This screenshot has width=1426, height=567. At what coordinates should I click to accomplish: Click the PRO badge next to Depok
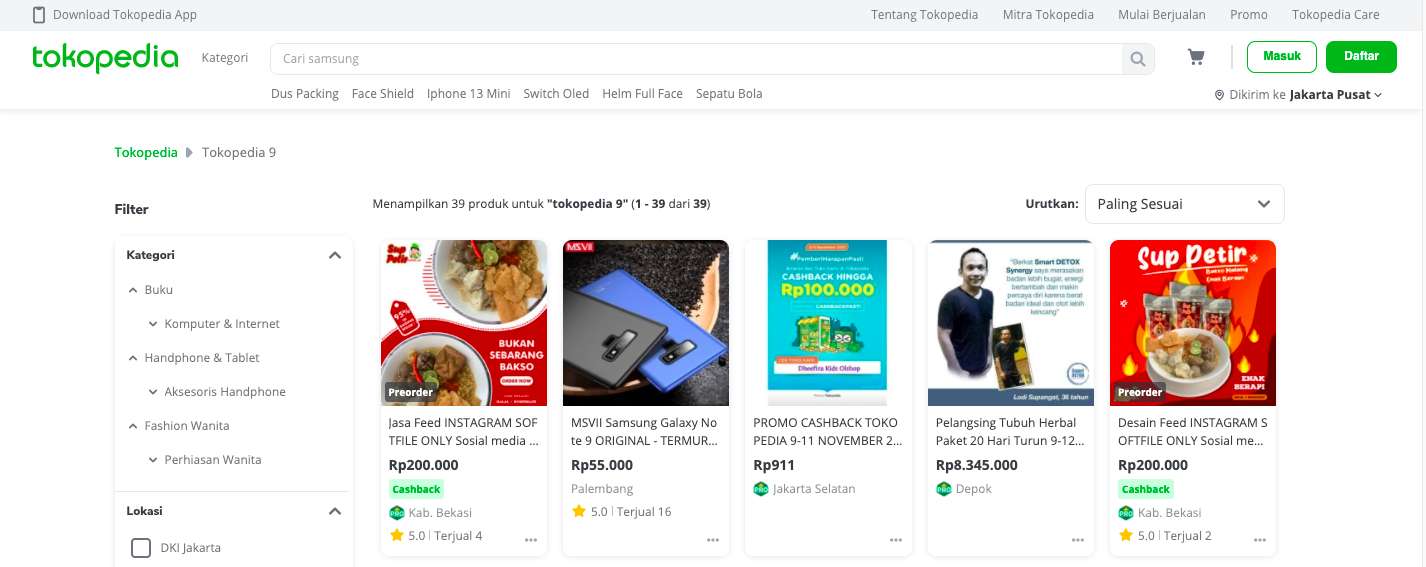943,489
